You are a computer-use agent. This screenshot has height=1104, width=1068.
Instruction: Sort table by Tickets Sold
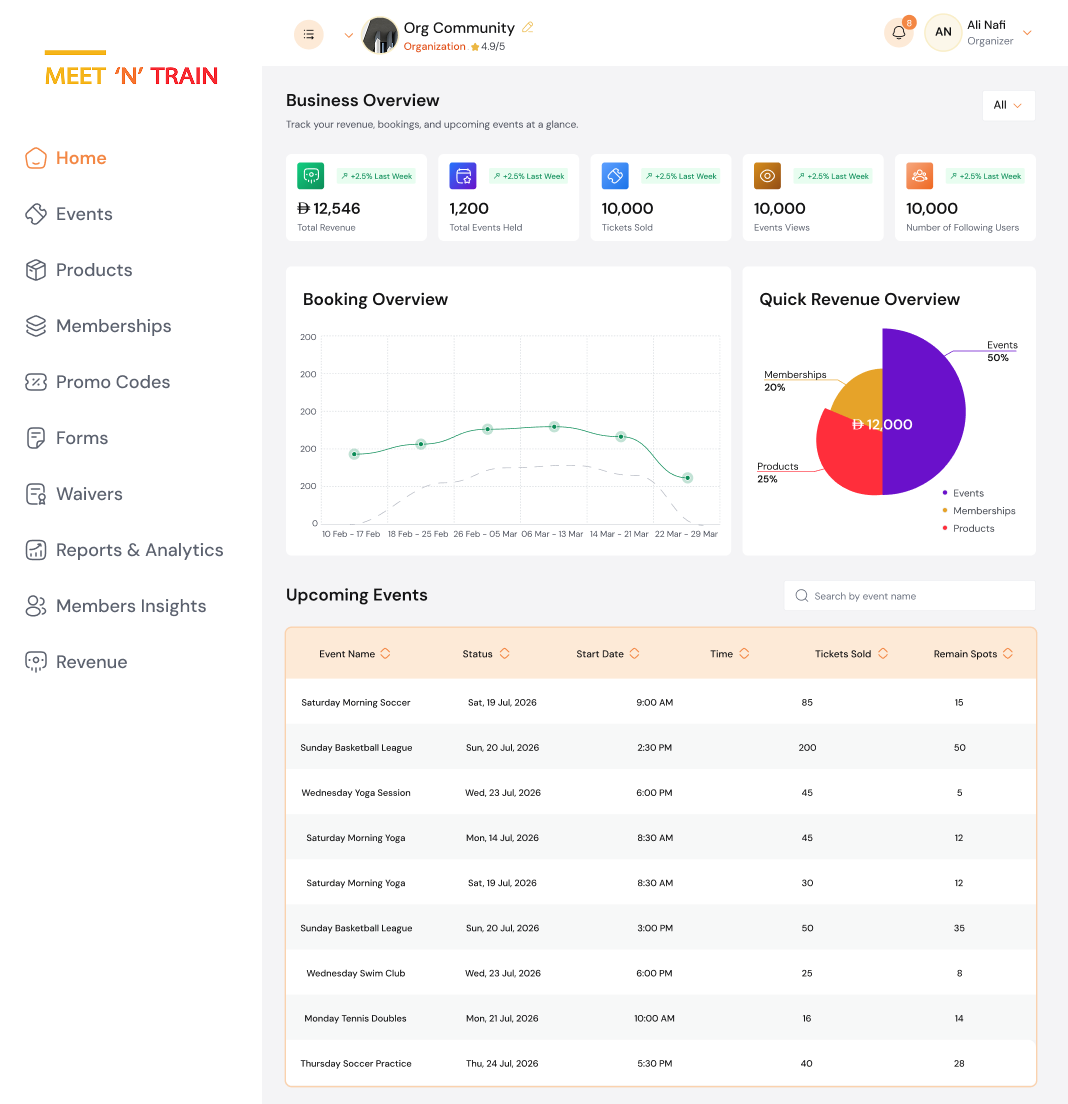tap(883, 653)
